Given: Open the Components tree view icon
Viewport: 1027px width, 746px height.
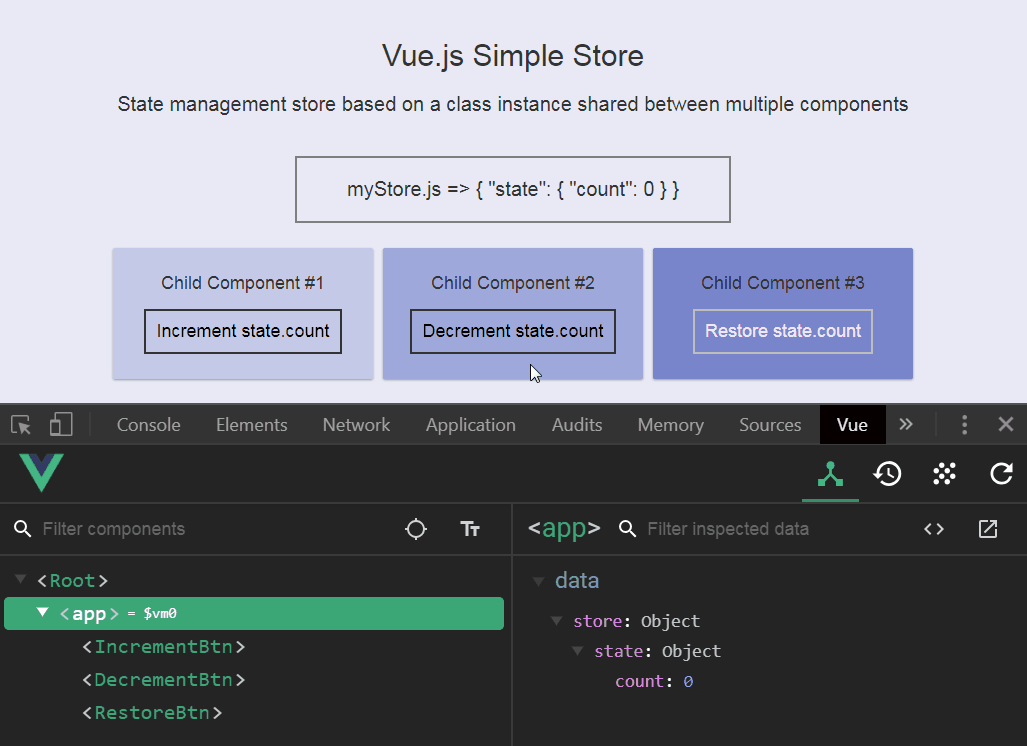Looking at the screenshot, I should pos(830,474).
